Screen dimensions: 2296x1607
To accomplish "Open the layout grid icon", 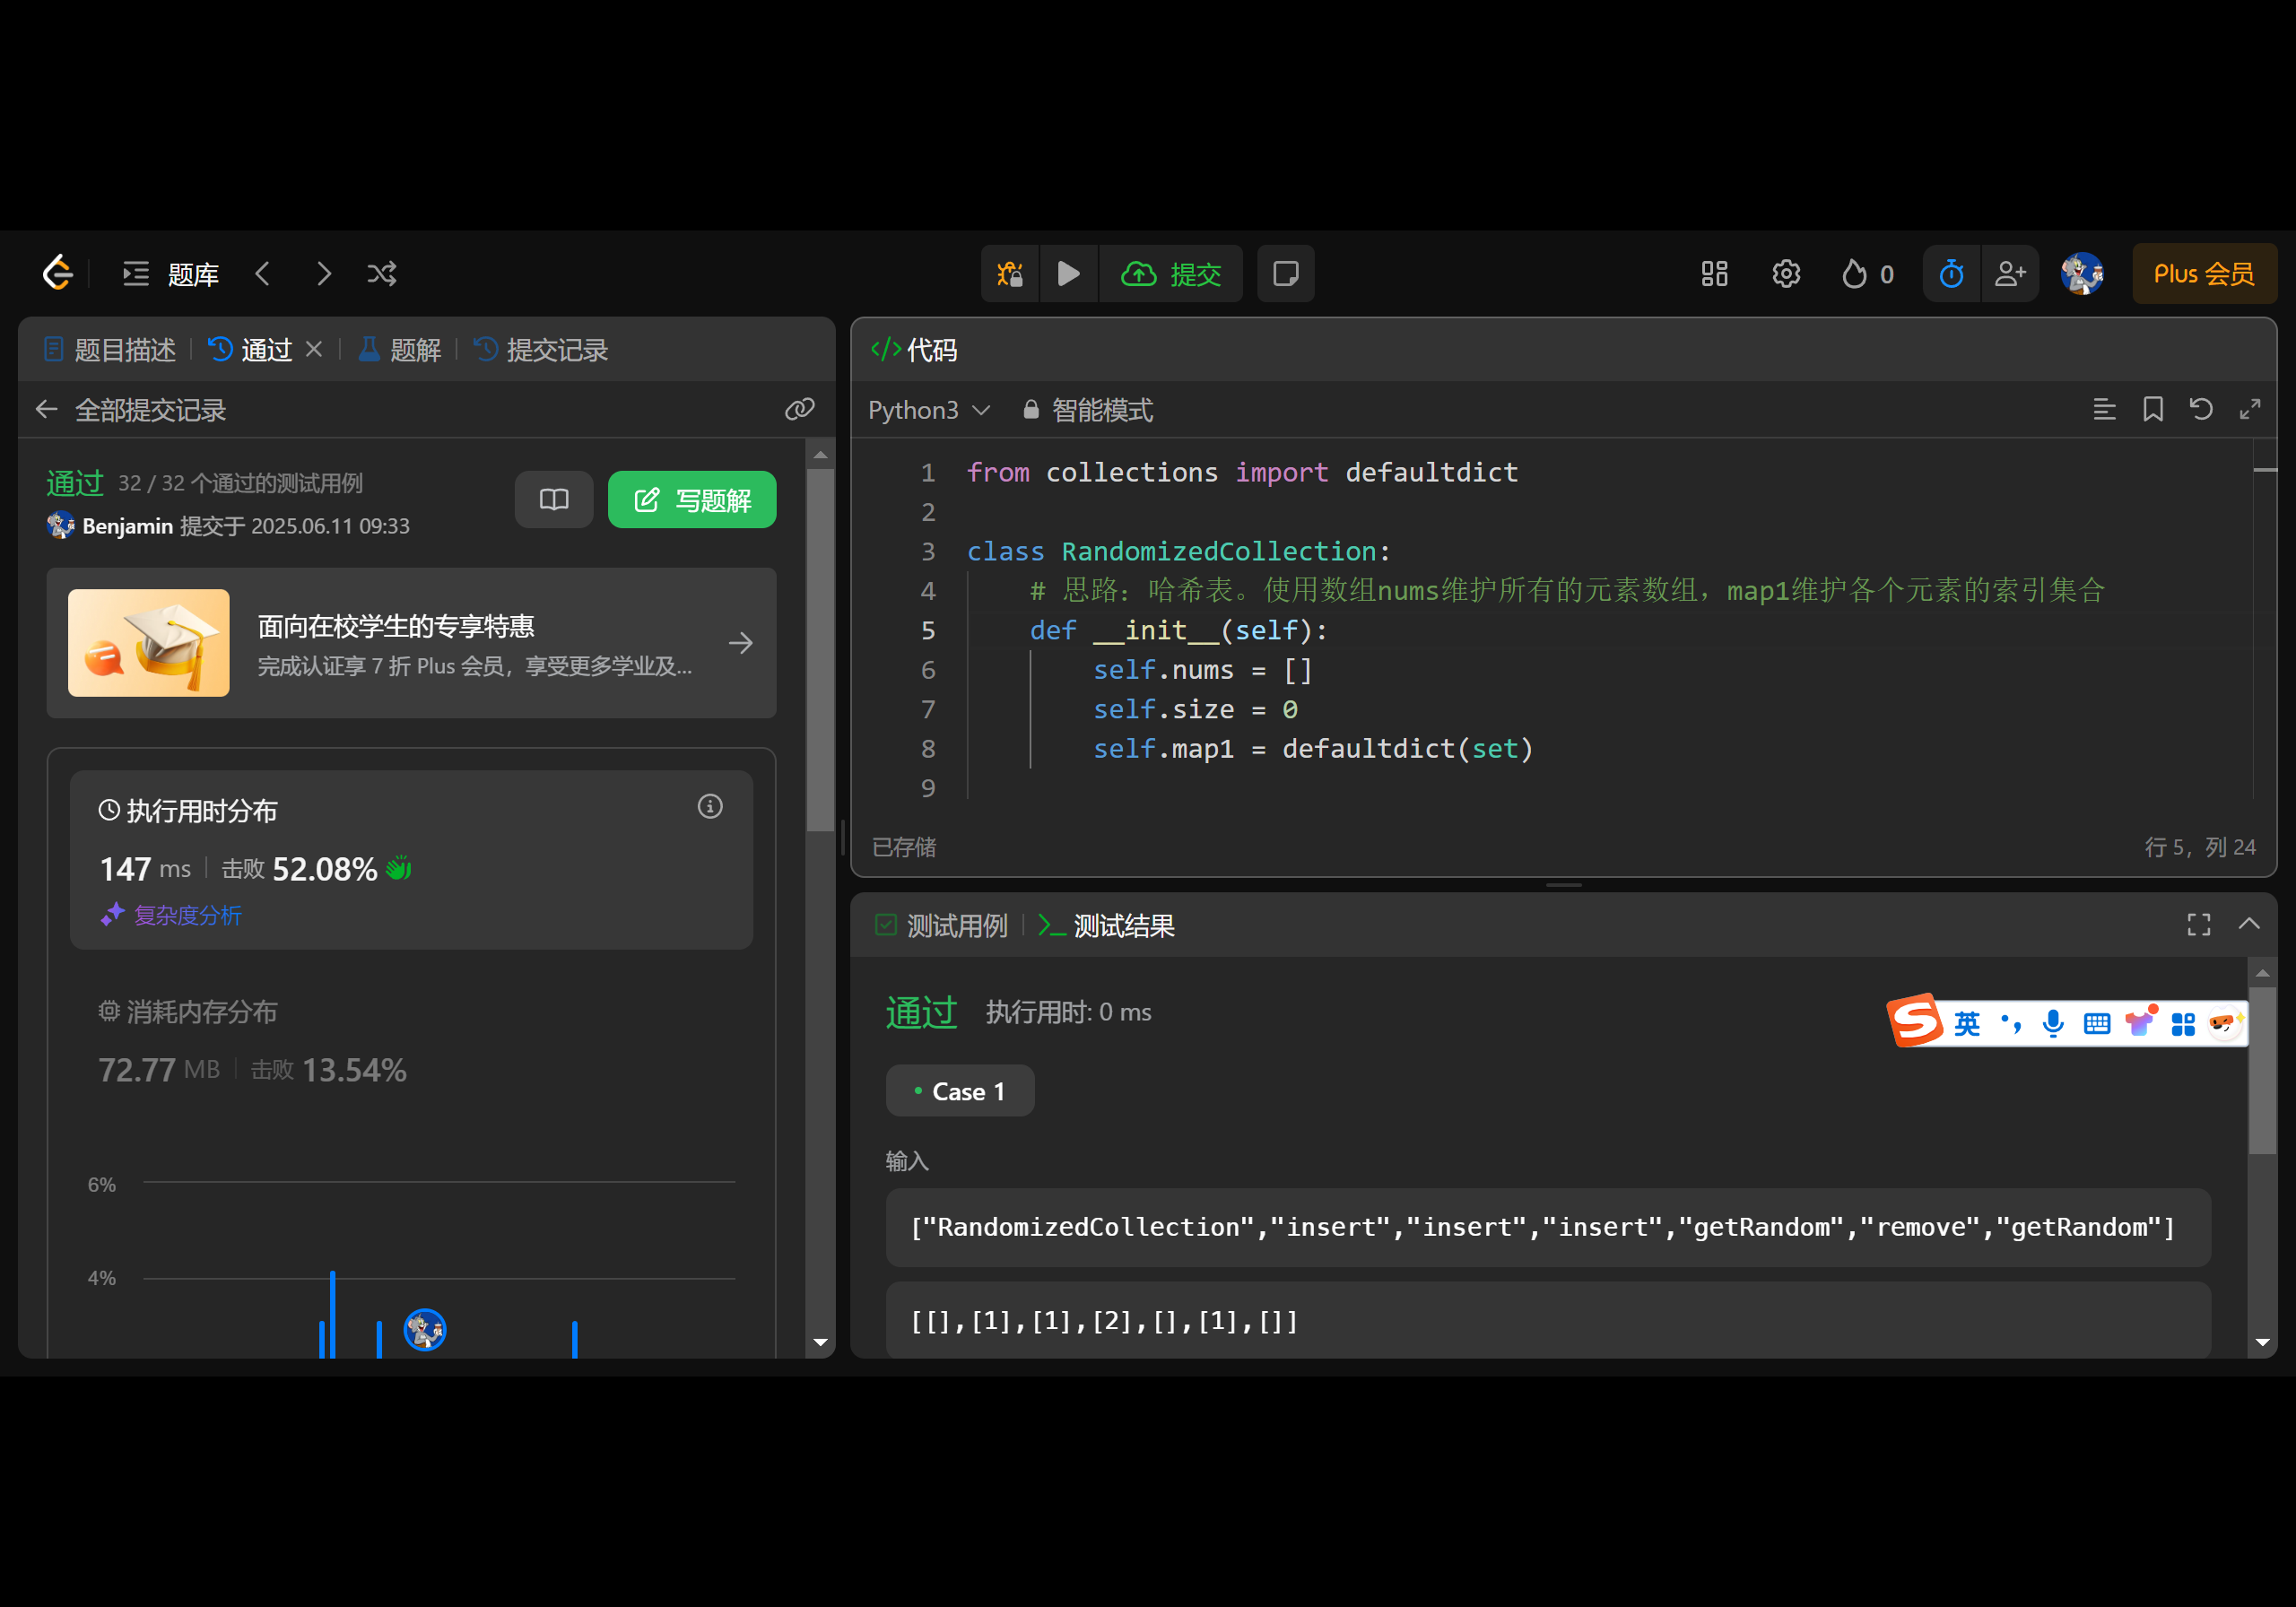I will point(1714,274).
